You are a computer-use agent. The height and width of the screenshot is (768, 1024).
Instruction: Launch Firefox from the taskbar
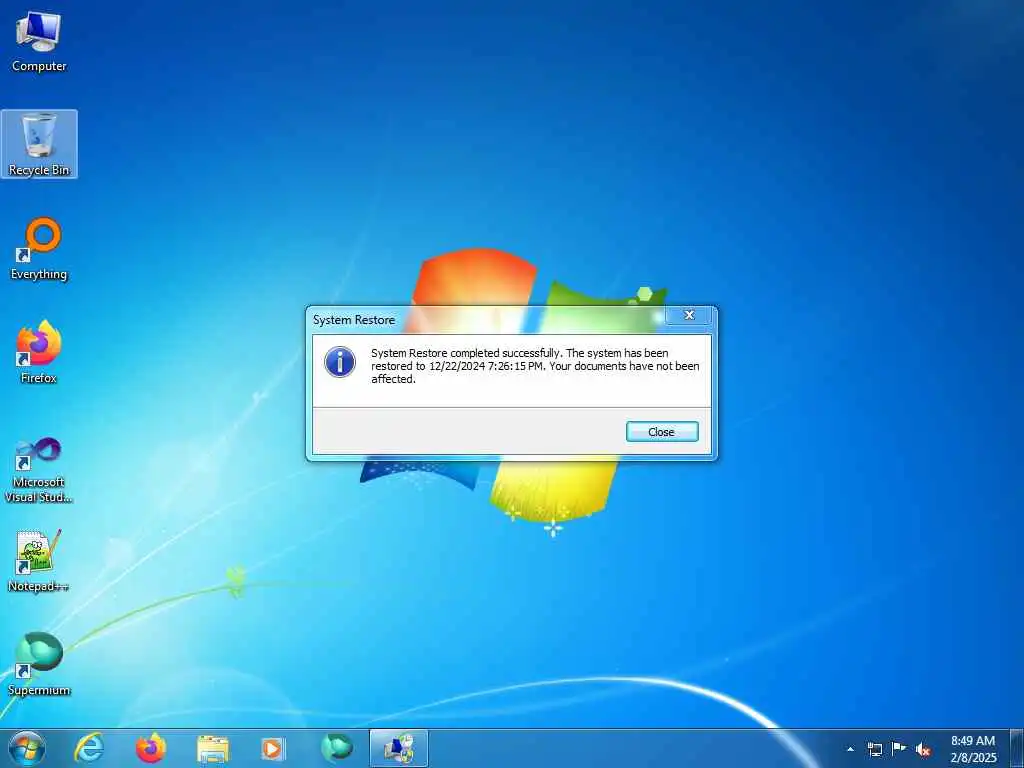(150, 748)
